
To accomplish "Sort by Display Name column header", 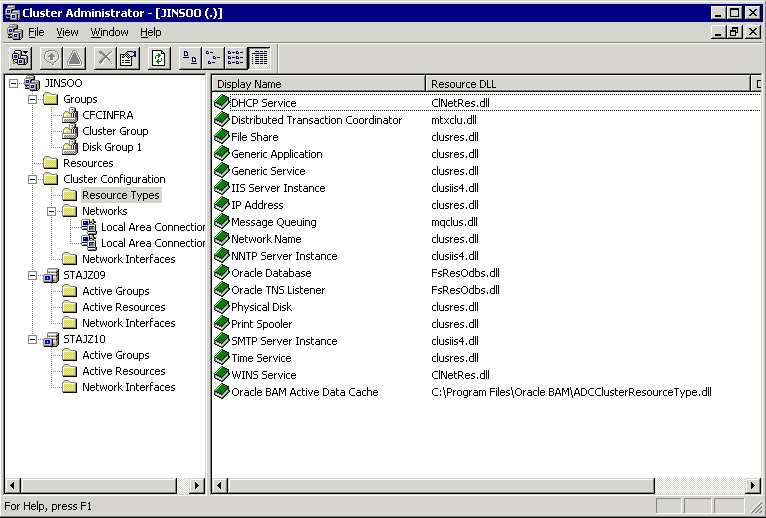I will [x=319, y=84].
